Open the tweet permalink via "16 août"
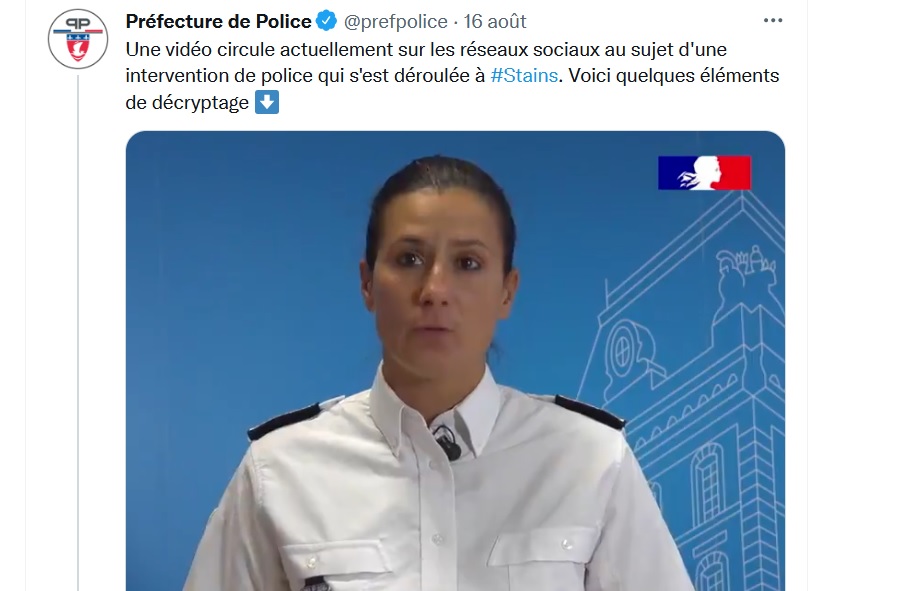897x591 pixels. point(495,21)
